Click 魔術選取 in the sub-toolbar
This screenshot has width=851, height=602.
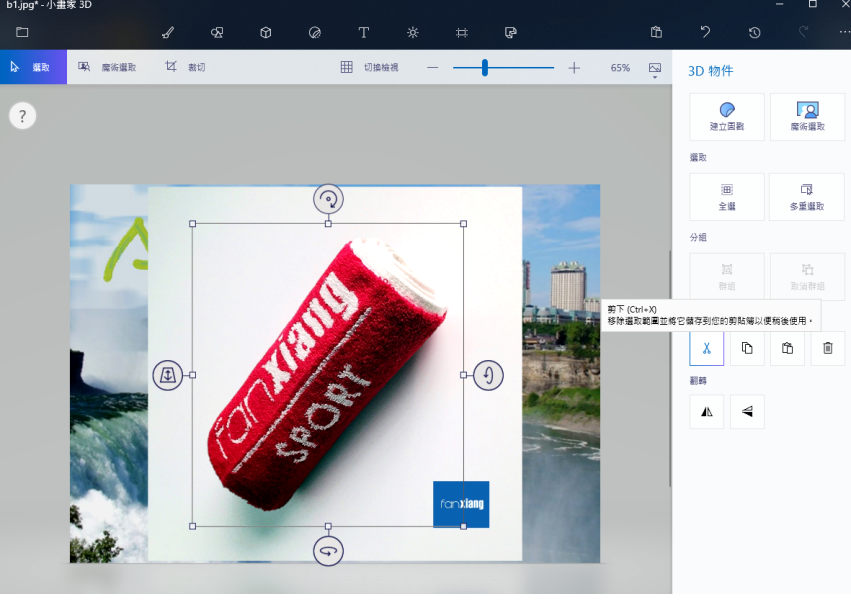click(107, 67)
